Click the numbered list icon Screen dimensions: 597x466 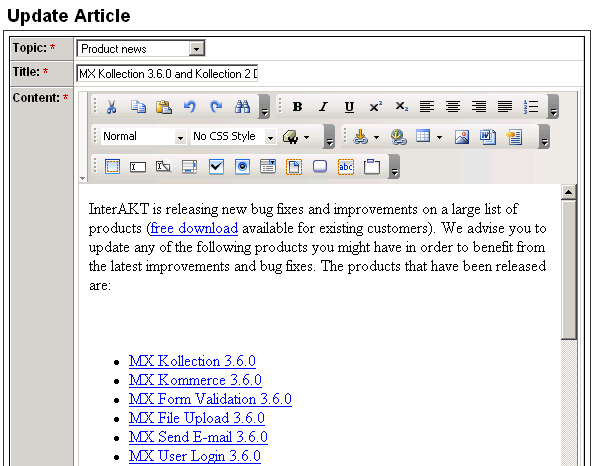click(531, 107)
